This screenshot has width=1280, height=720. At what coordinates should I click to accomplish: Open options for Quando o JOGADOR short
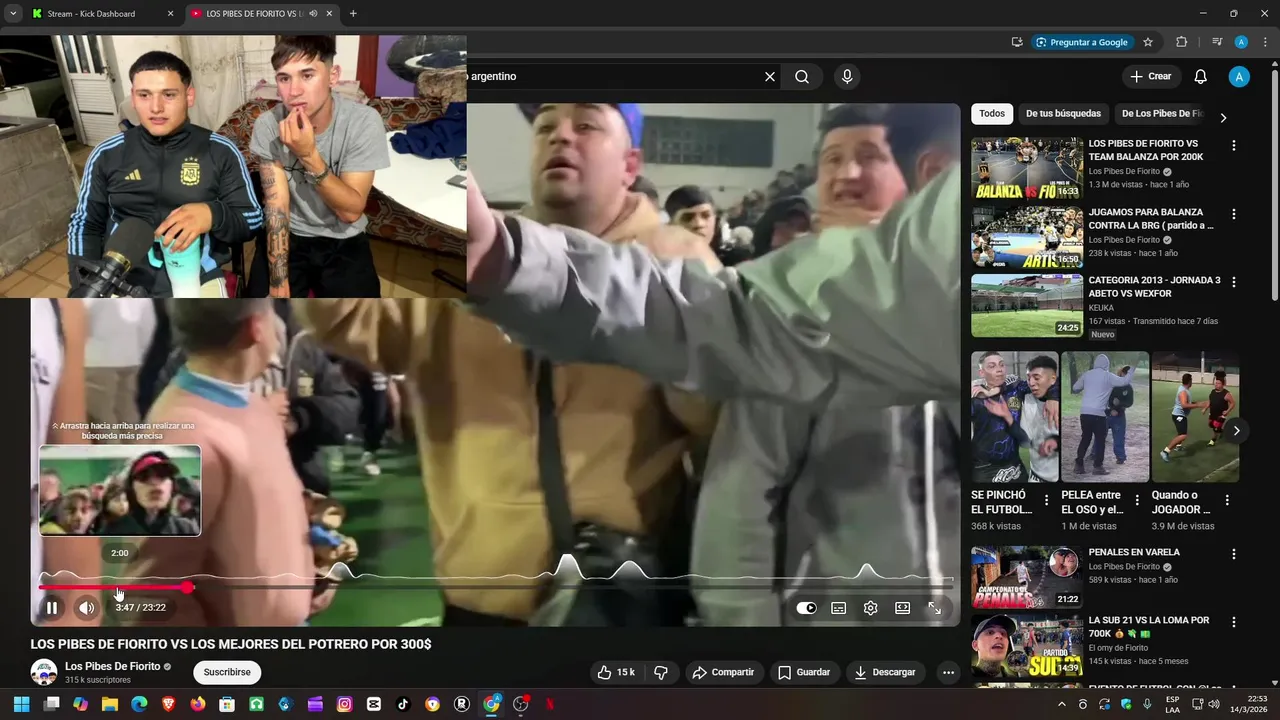click(x=1227, y=501)
